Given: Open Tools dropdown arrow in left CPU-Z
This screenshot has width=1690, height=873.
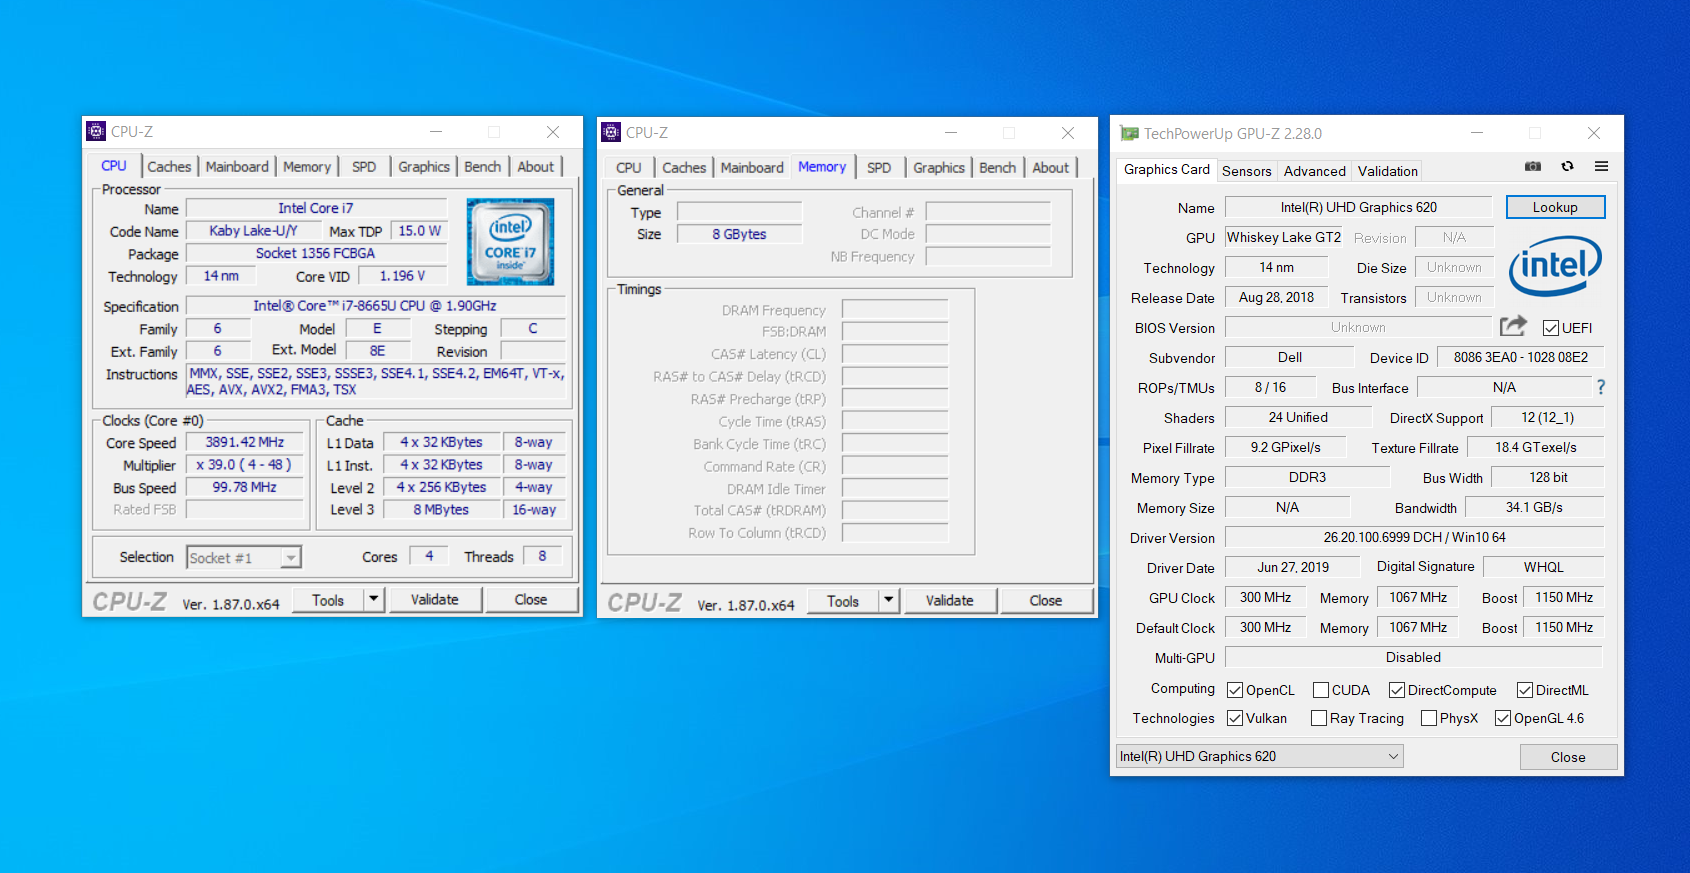Looking at the screenshot, I should point(374,599).
